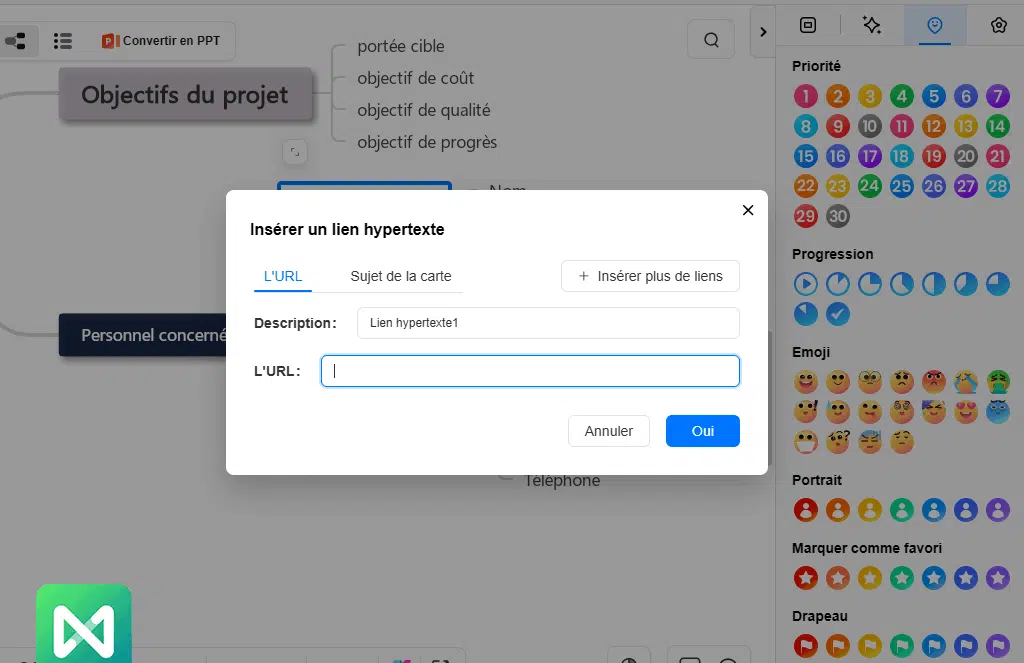Screen dimensions: 1024x663
Task: Switch to the L'URL tab
Action: coord(283,276)
